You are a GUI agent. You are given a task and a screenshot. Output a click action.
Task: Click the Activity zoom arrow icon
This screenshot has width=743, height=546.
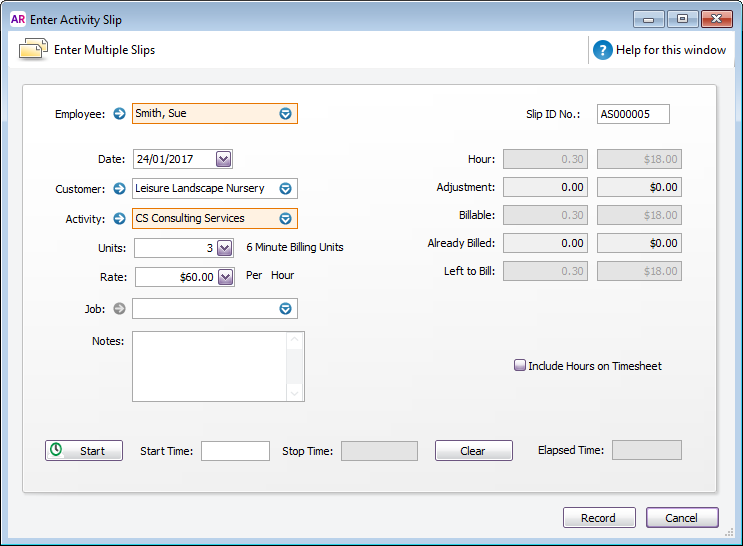coord(120,219)
